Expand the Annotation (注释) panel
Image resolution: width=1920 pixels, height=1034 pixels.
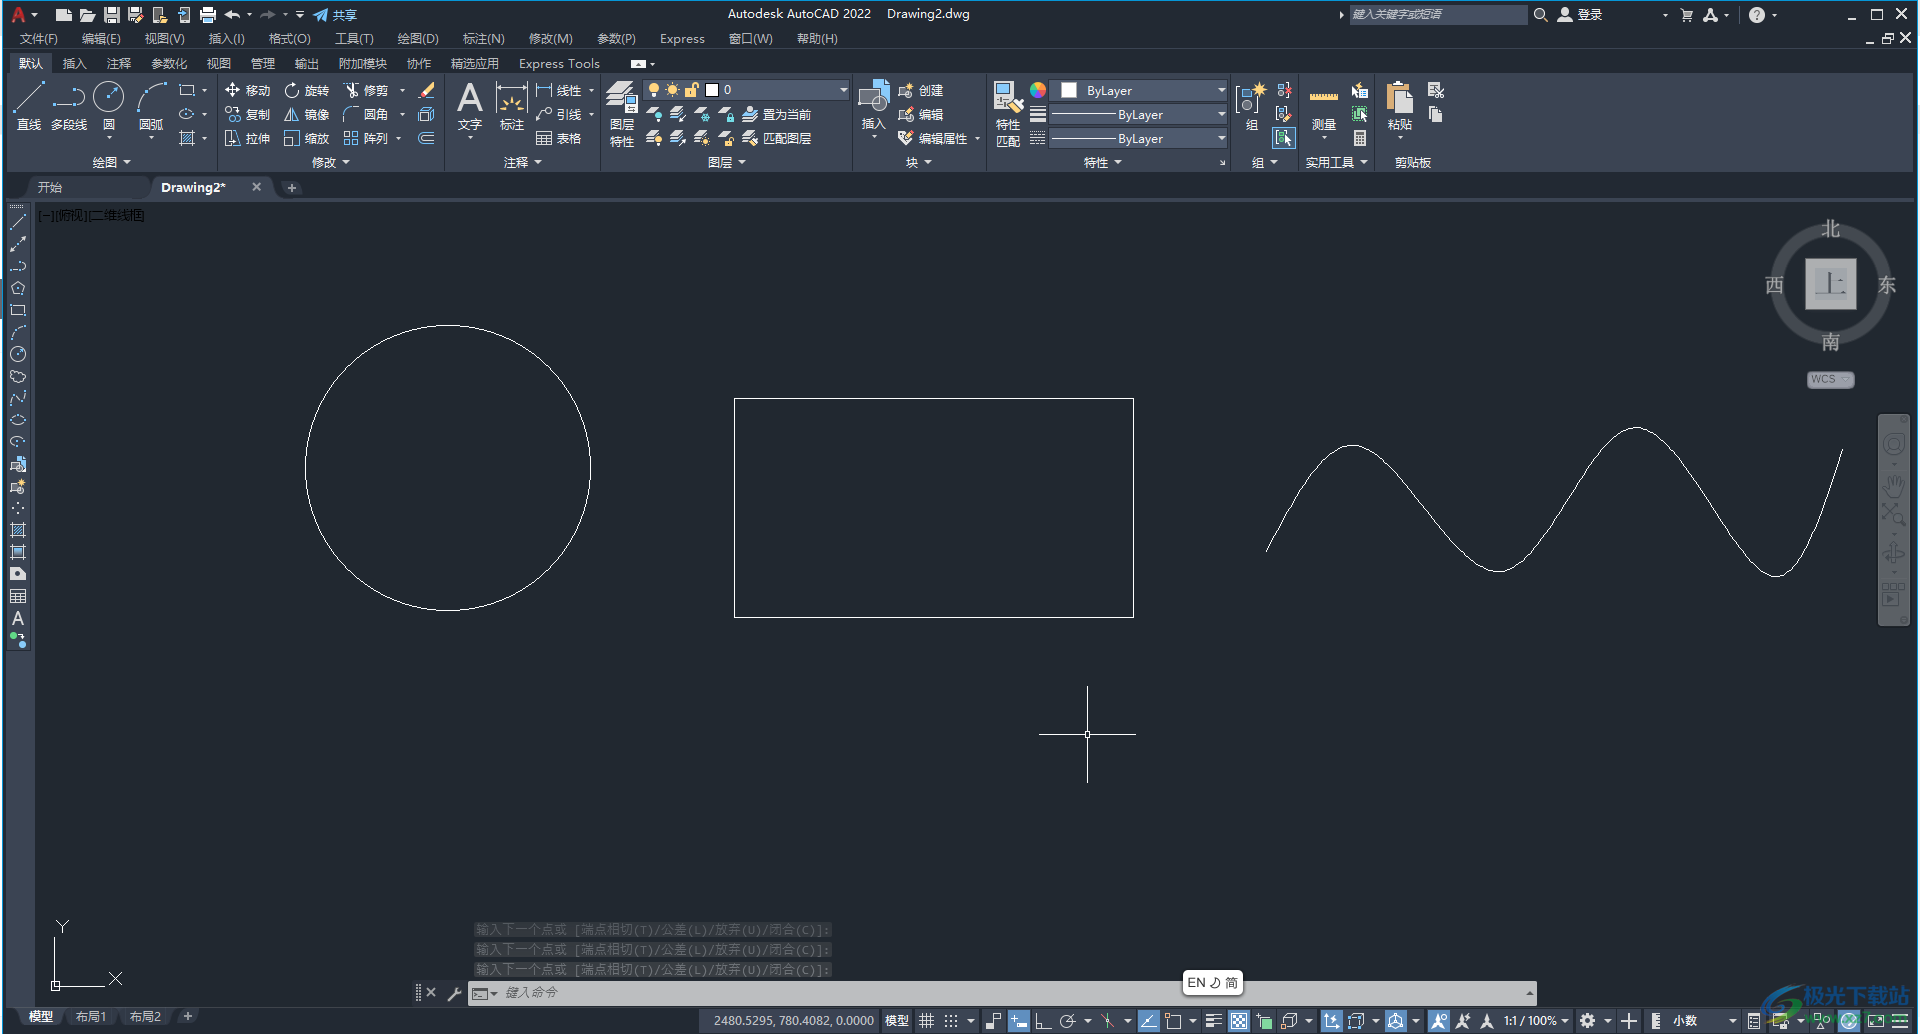pos(523,162)
